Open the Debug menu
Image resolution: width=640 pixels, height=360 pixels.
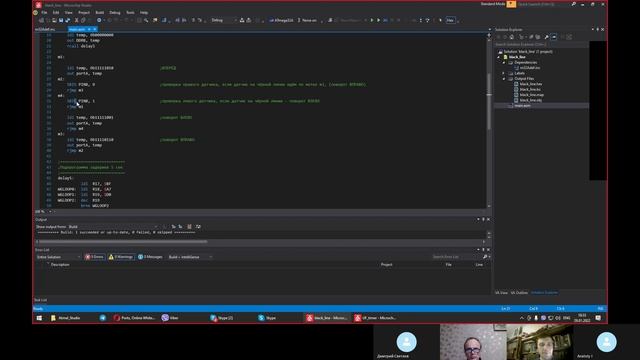(x=115, y=13)
